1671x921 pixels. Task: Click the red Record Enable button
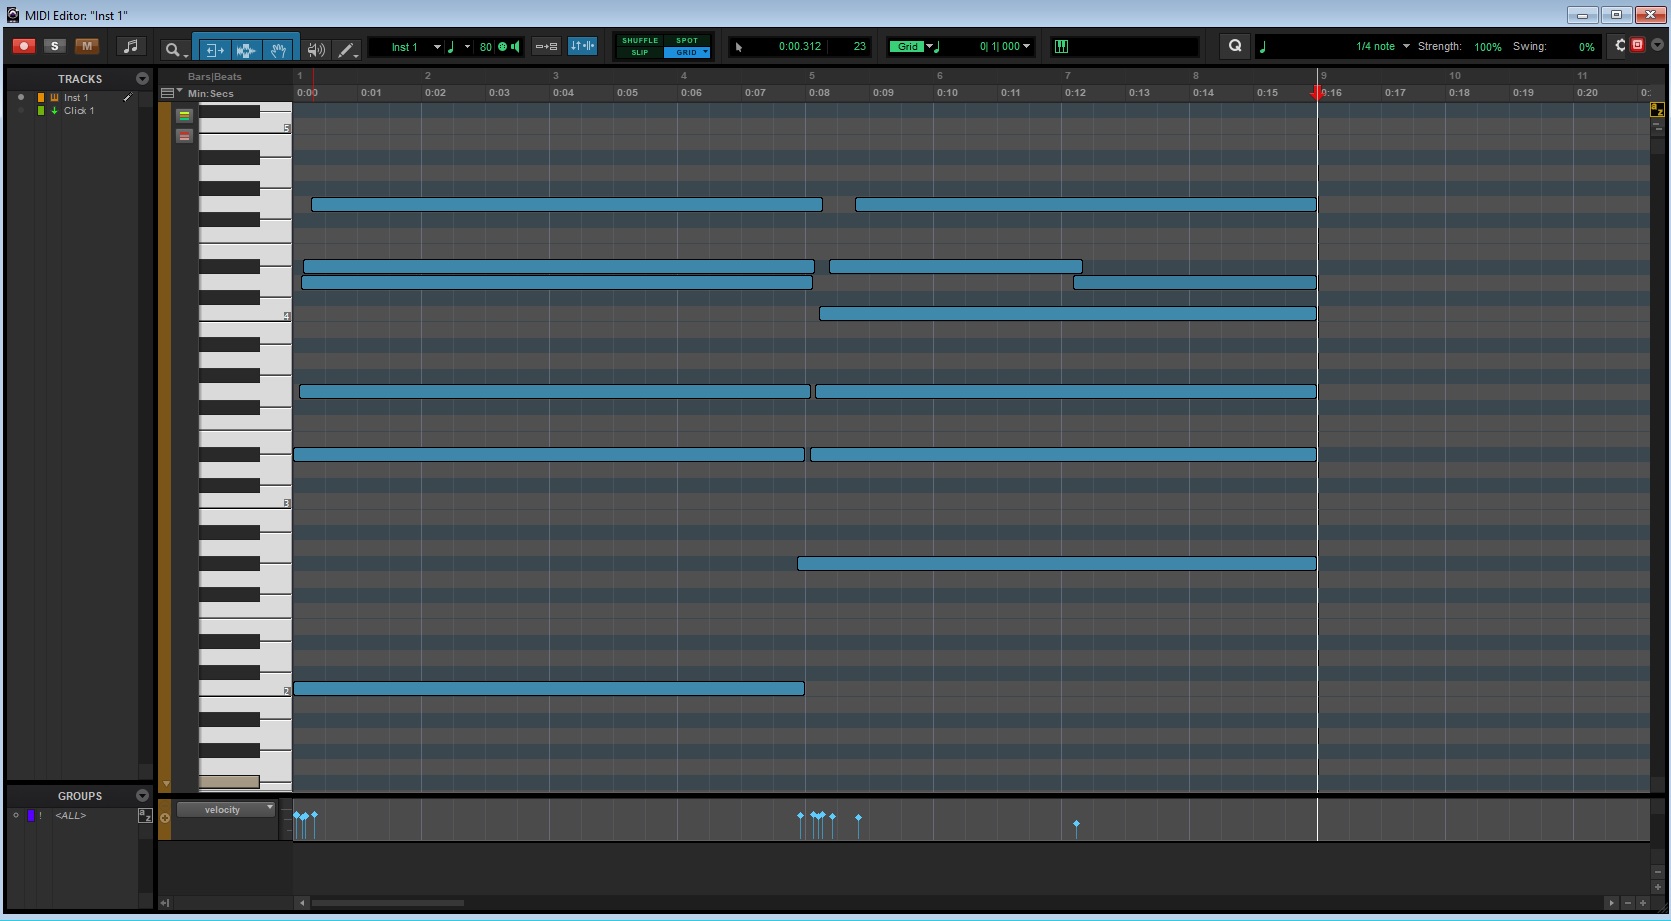[24, 46]
